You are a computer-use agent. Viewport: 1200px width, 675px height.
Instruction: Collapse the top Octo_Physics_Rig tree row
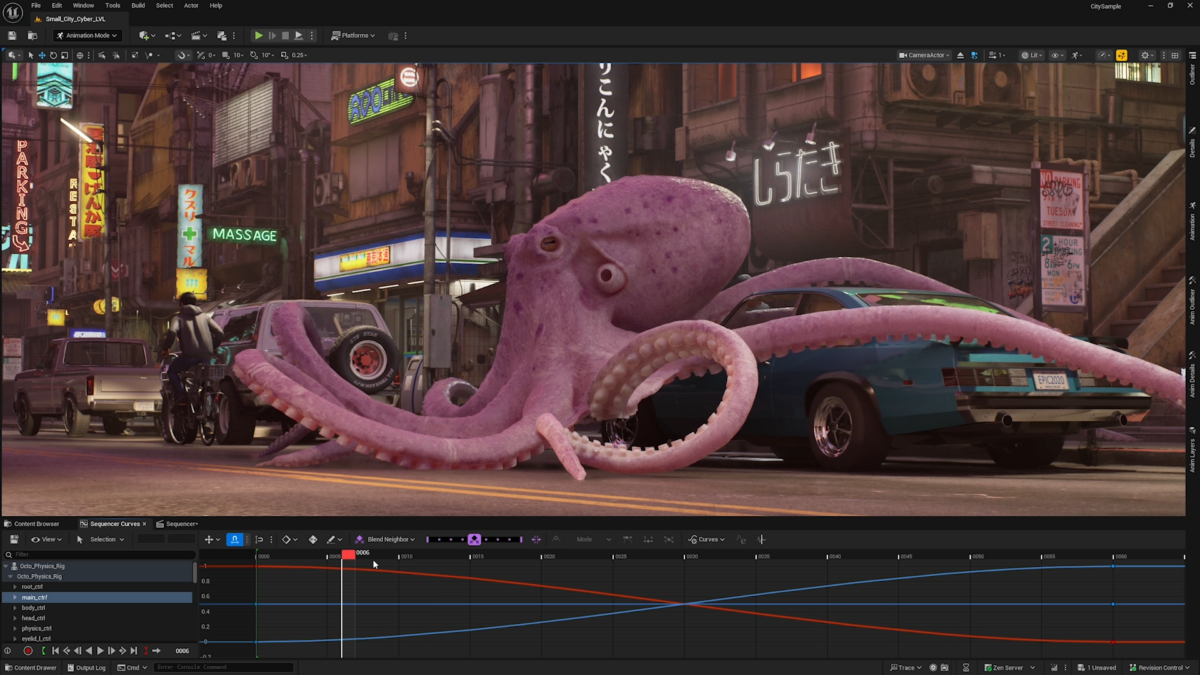(7, 566)
